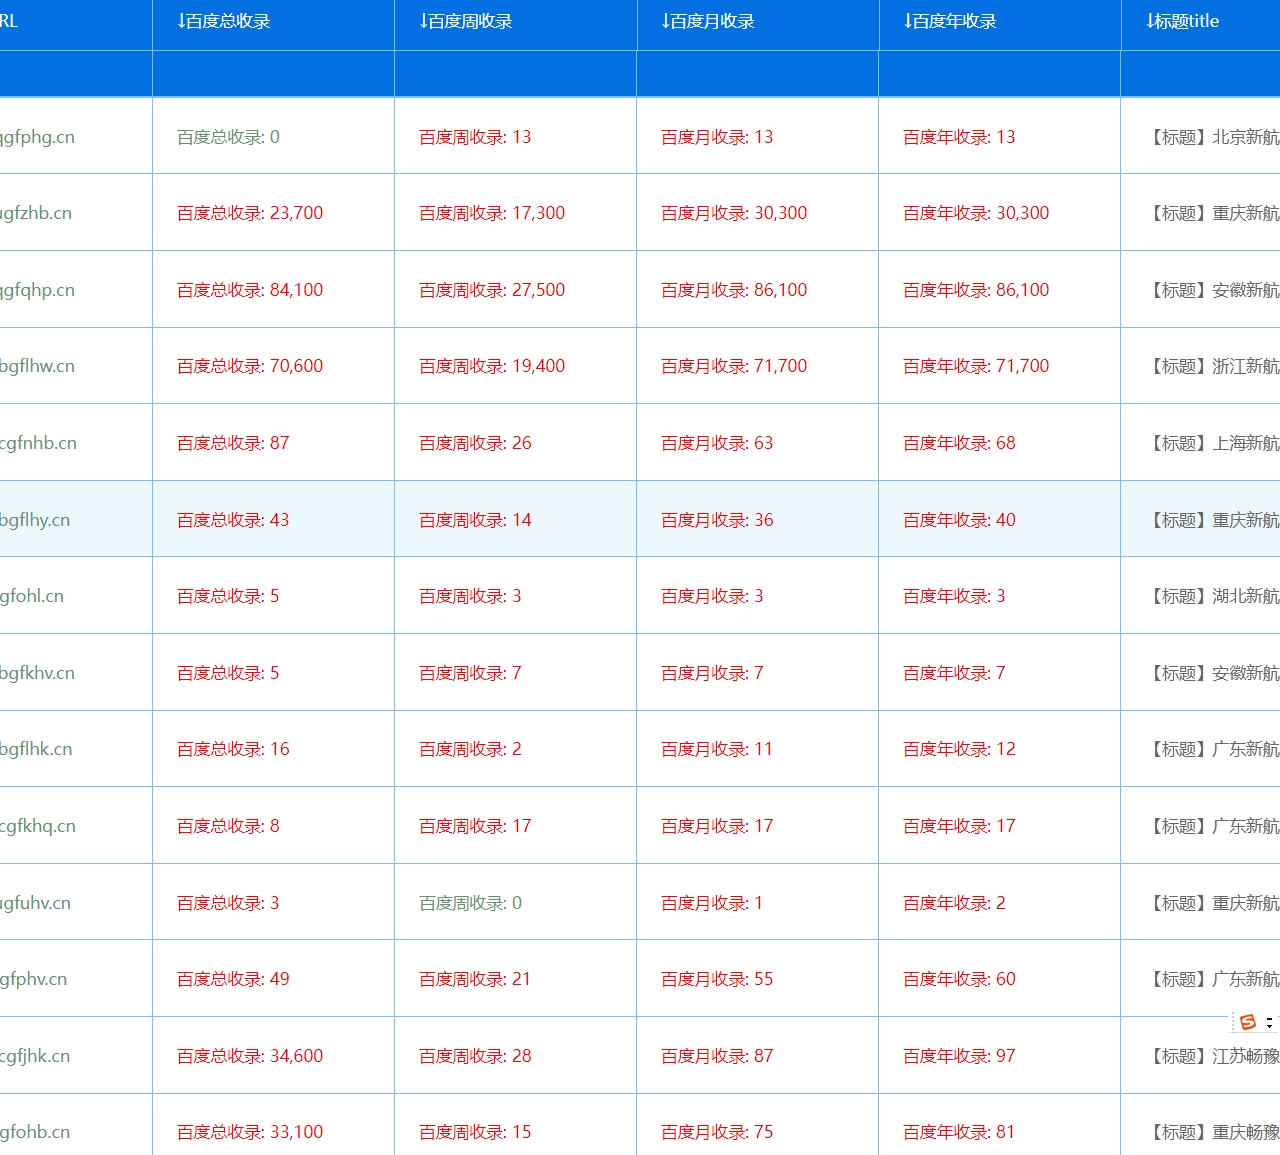Open the gfqhp.cn URL link
Screen dimensions: 1280x1155
tap(37, 290)
